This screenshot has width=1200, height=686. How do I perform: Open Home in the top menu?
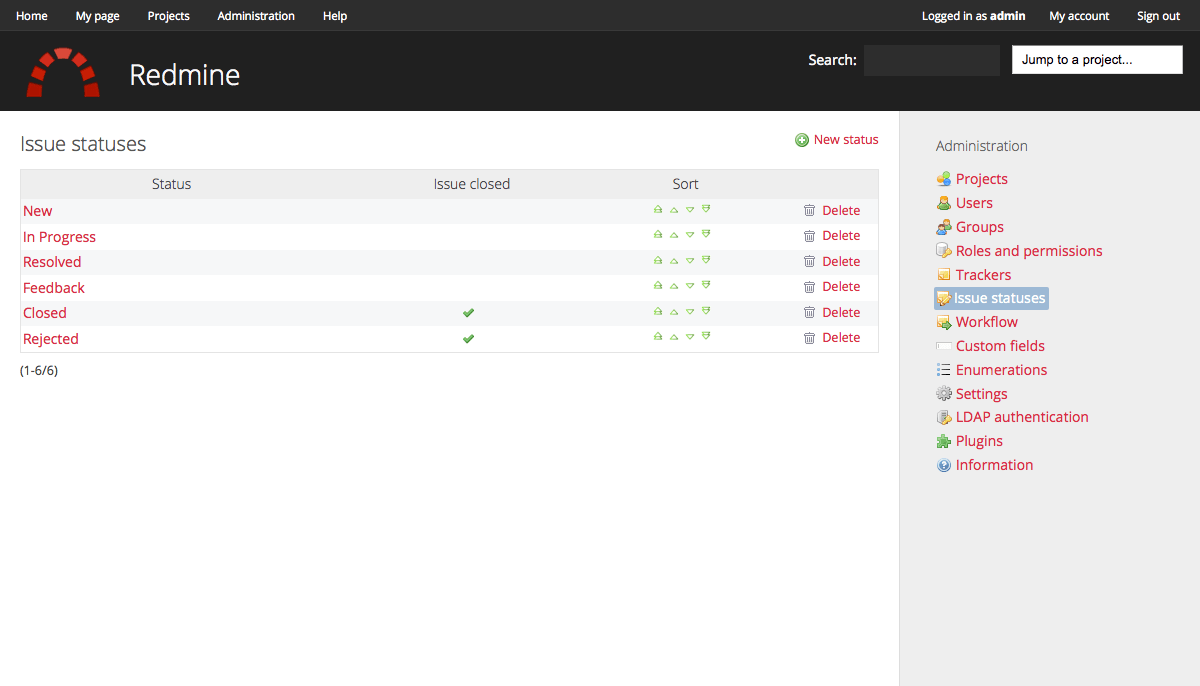[32, 16]
